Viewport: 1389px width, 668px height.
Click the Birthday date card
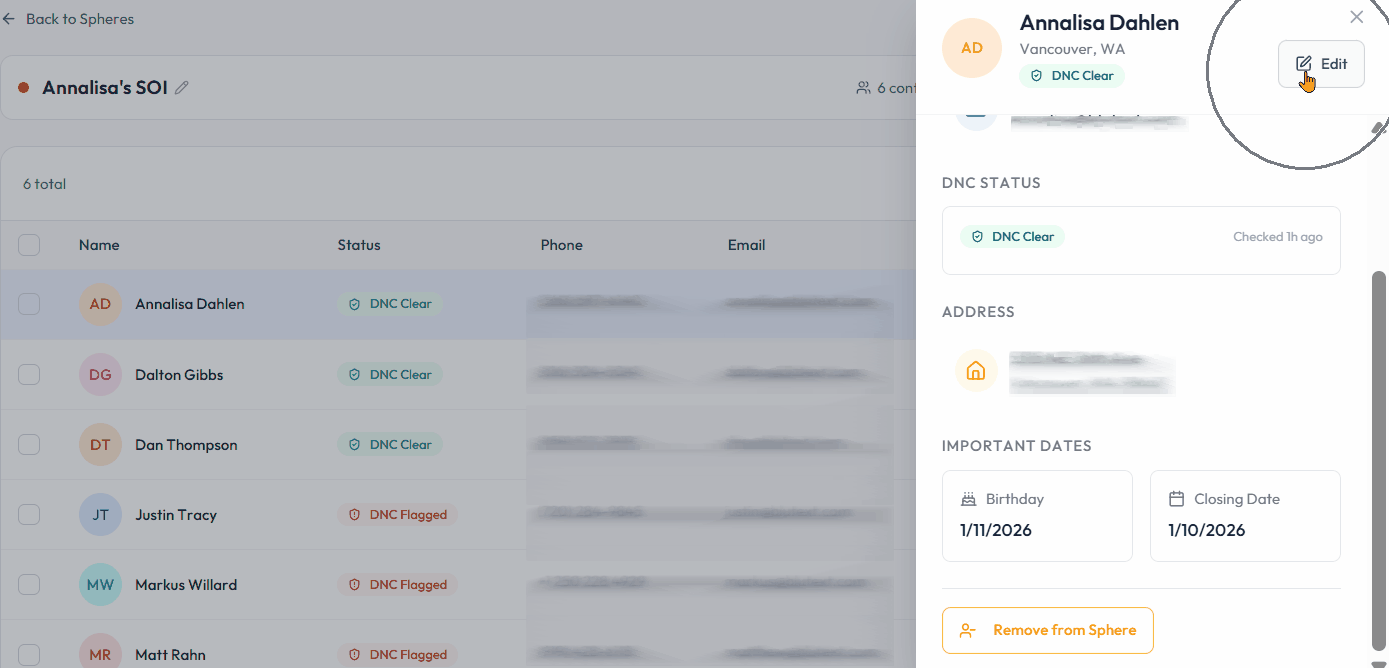point(1036,516)
